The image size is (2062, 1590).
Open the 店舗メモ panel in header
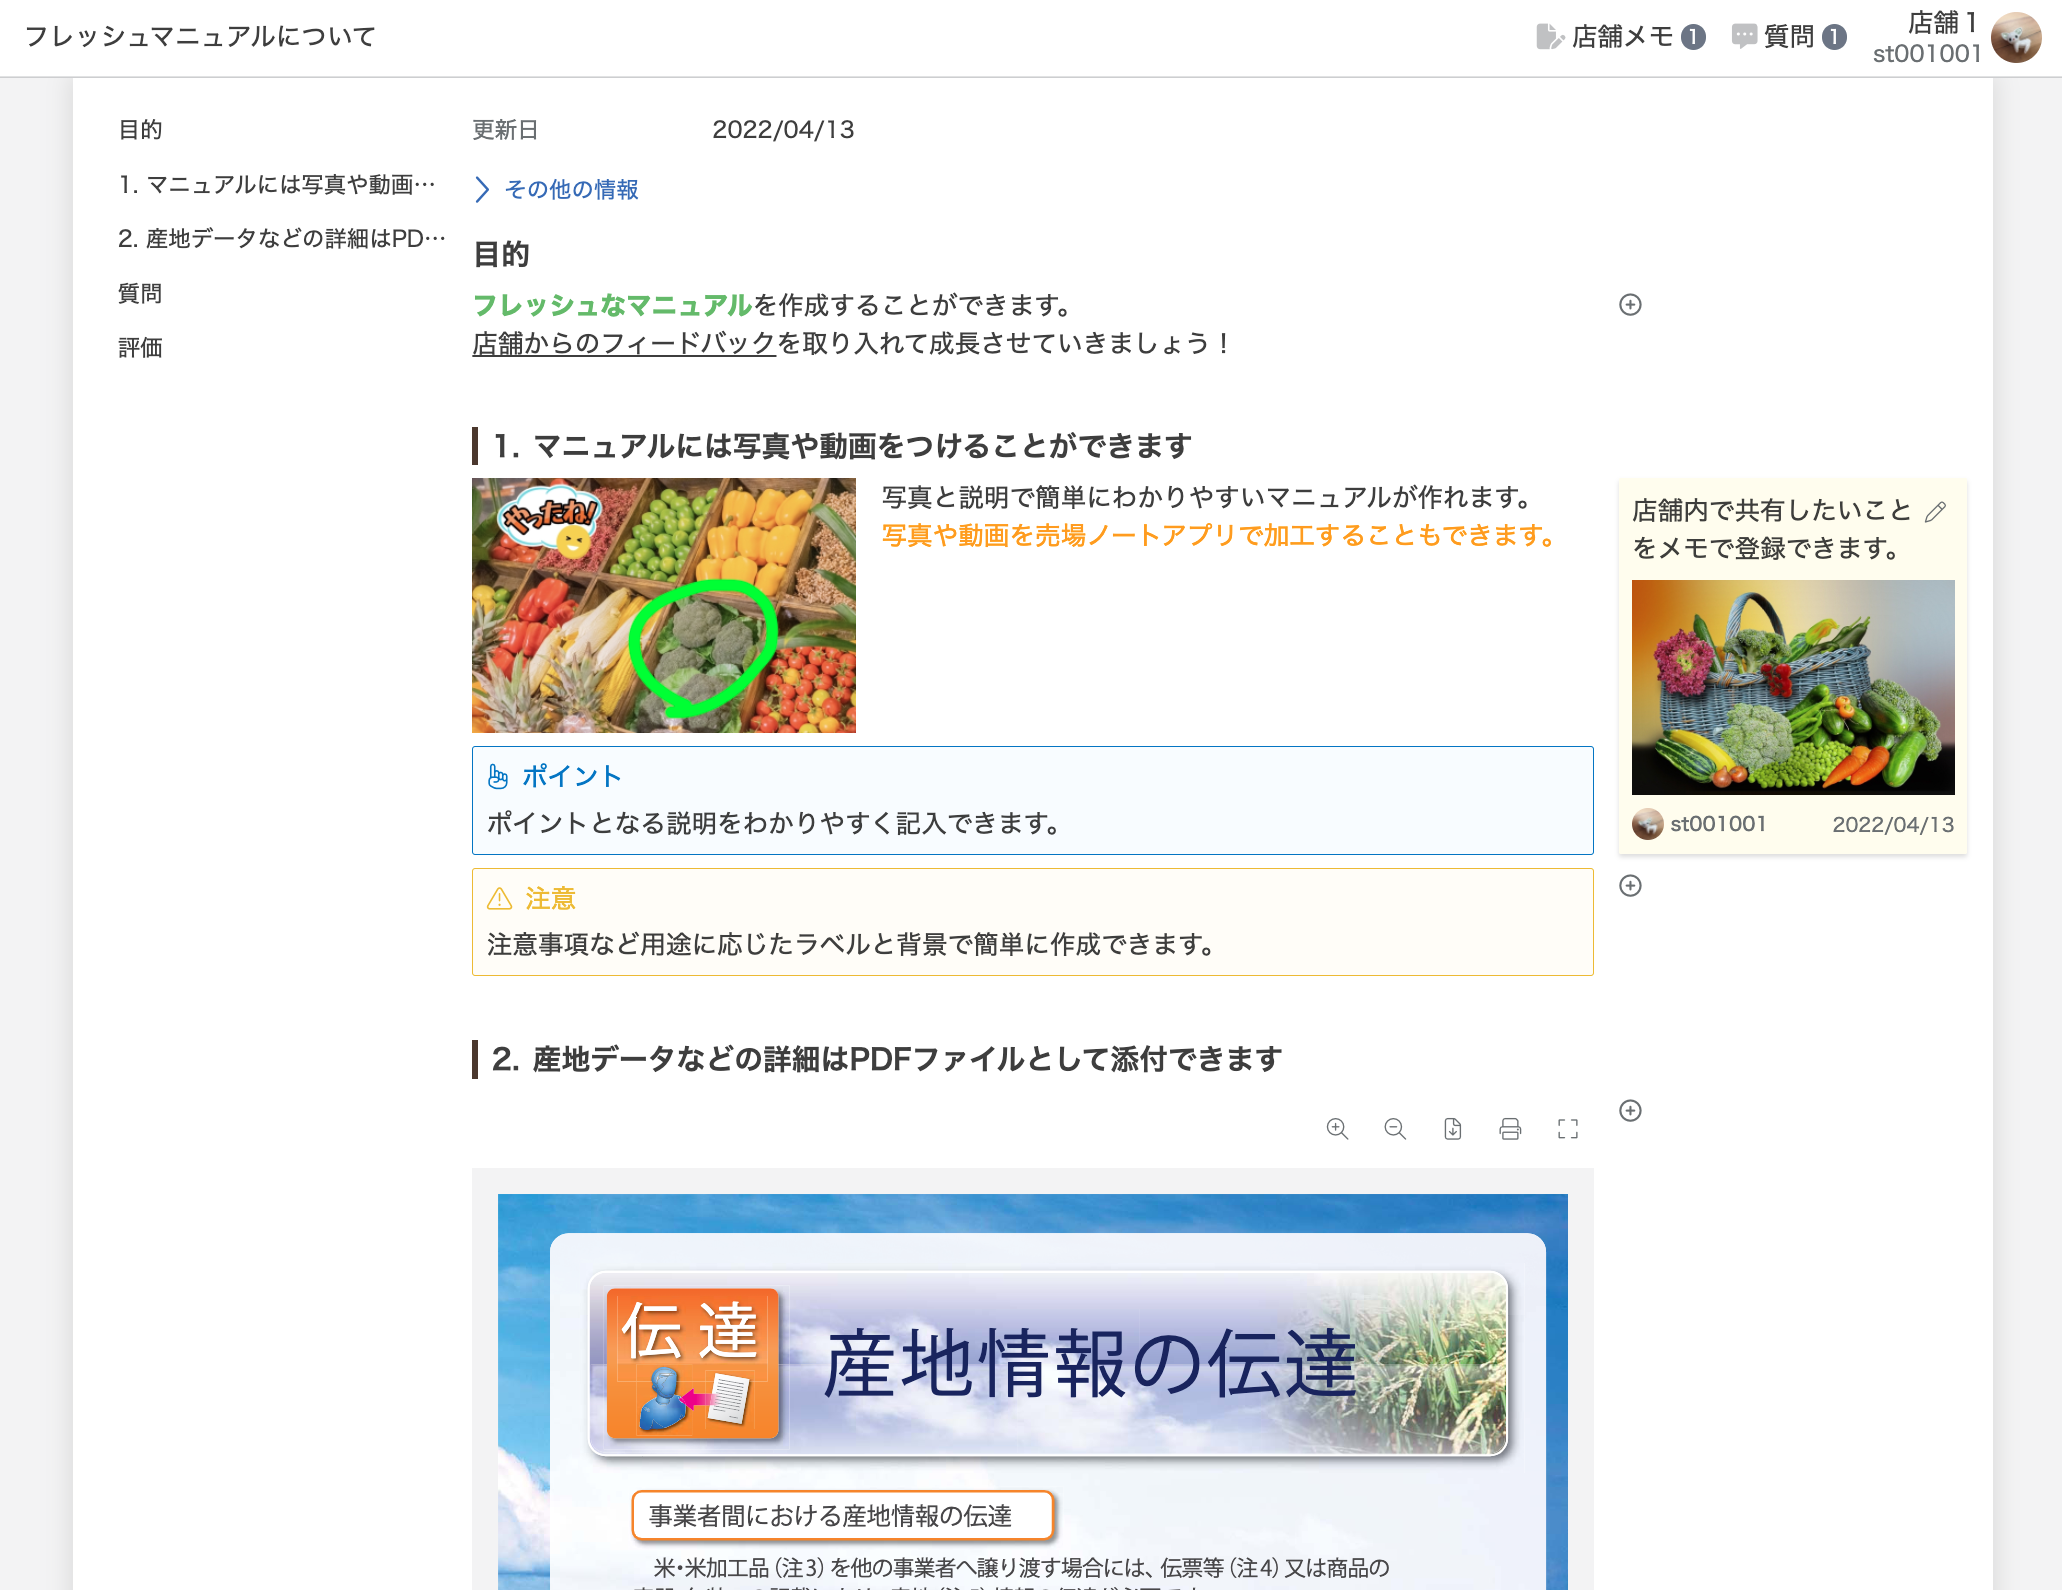pyautogui.click(x=1620, y=37)
